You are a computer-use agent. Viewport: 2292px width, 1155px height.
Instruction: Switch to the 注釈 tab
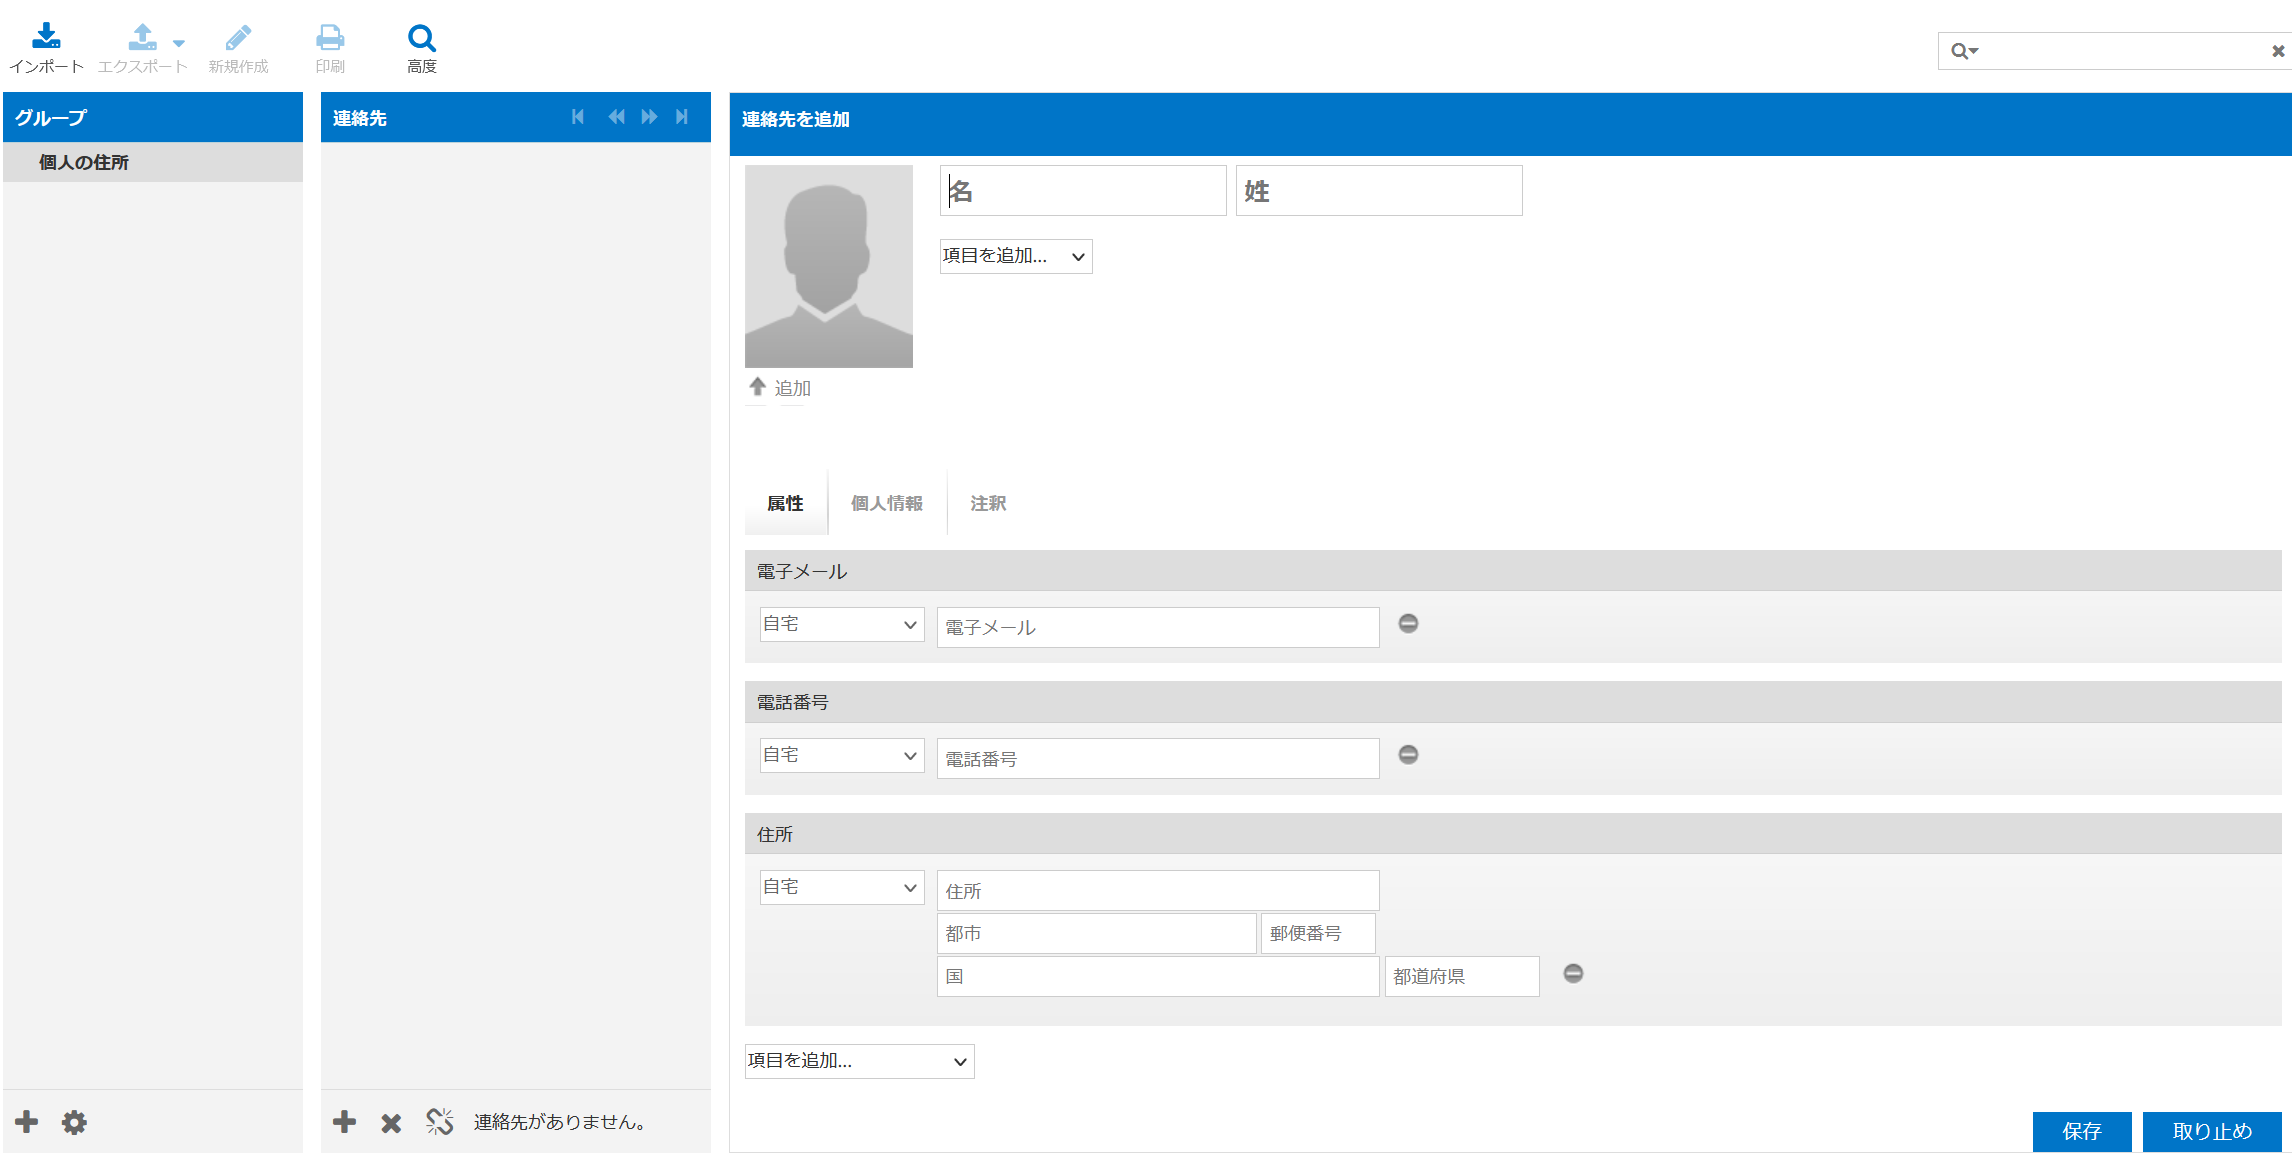[988, 503]
